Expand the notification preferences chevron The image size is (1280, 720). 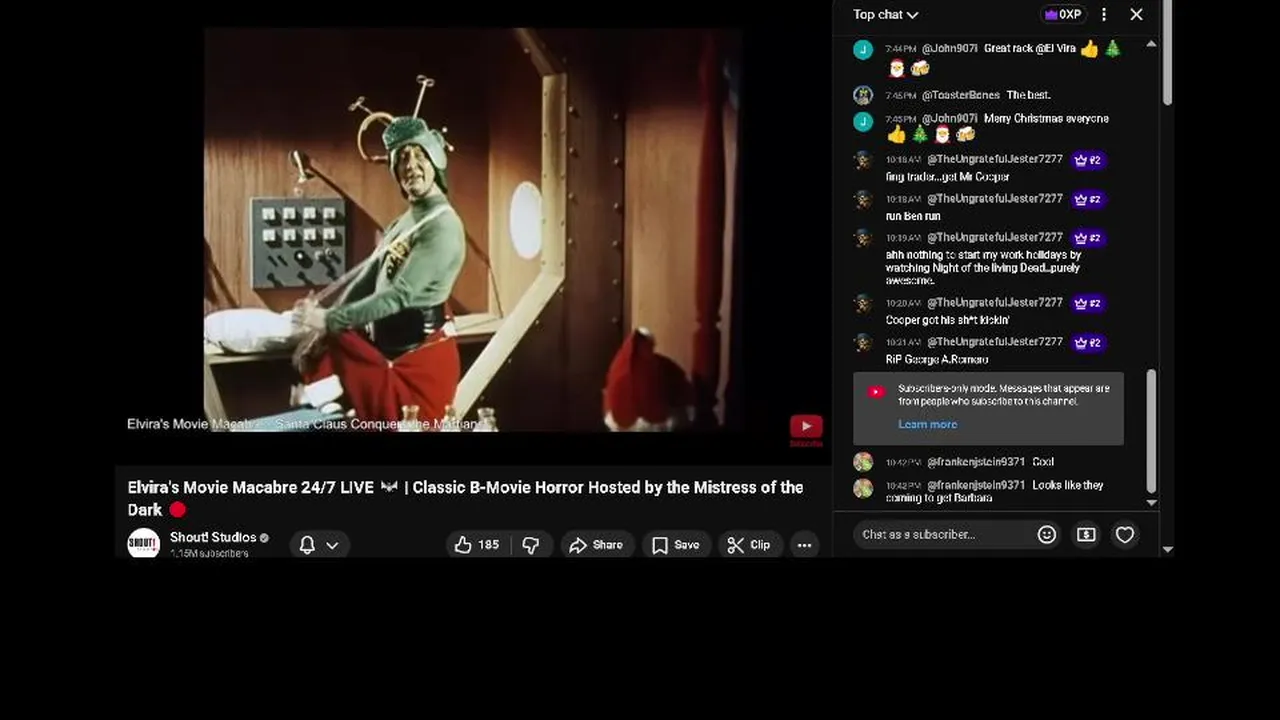[x=332, y=545]
